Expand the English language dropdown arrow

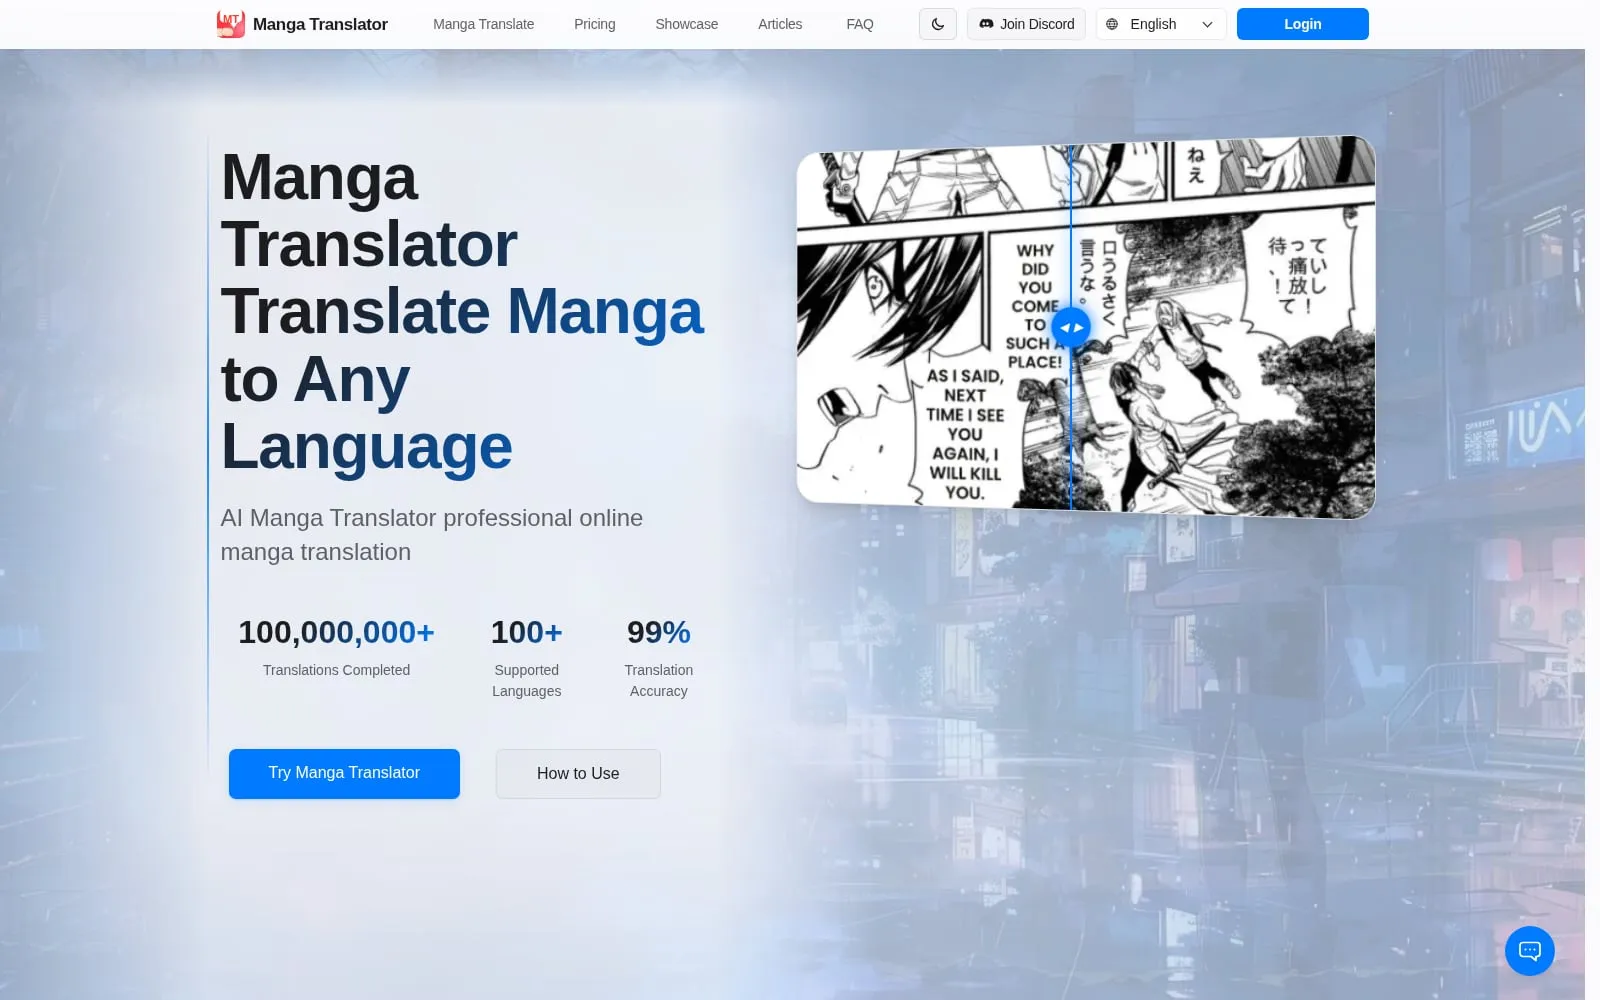pos(1207,24)
